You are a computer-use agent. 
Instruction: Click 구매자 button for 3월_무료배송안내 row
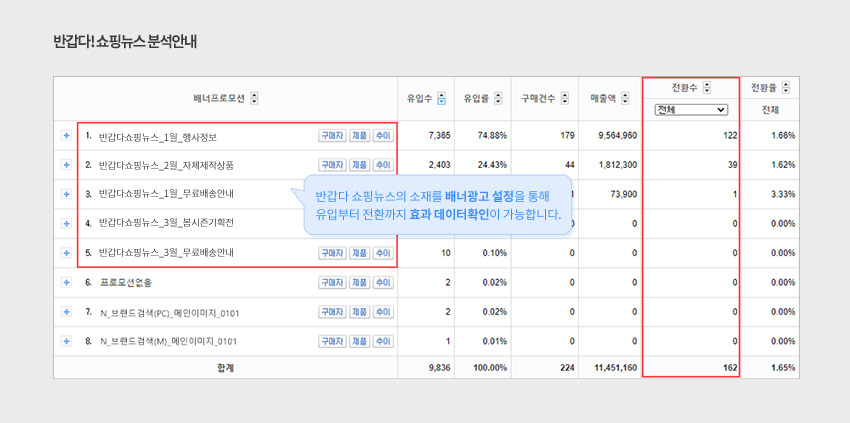(332, 253)
